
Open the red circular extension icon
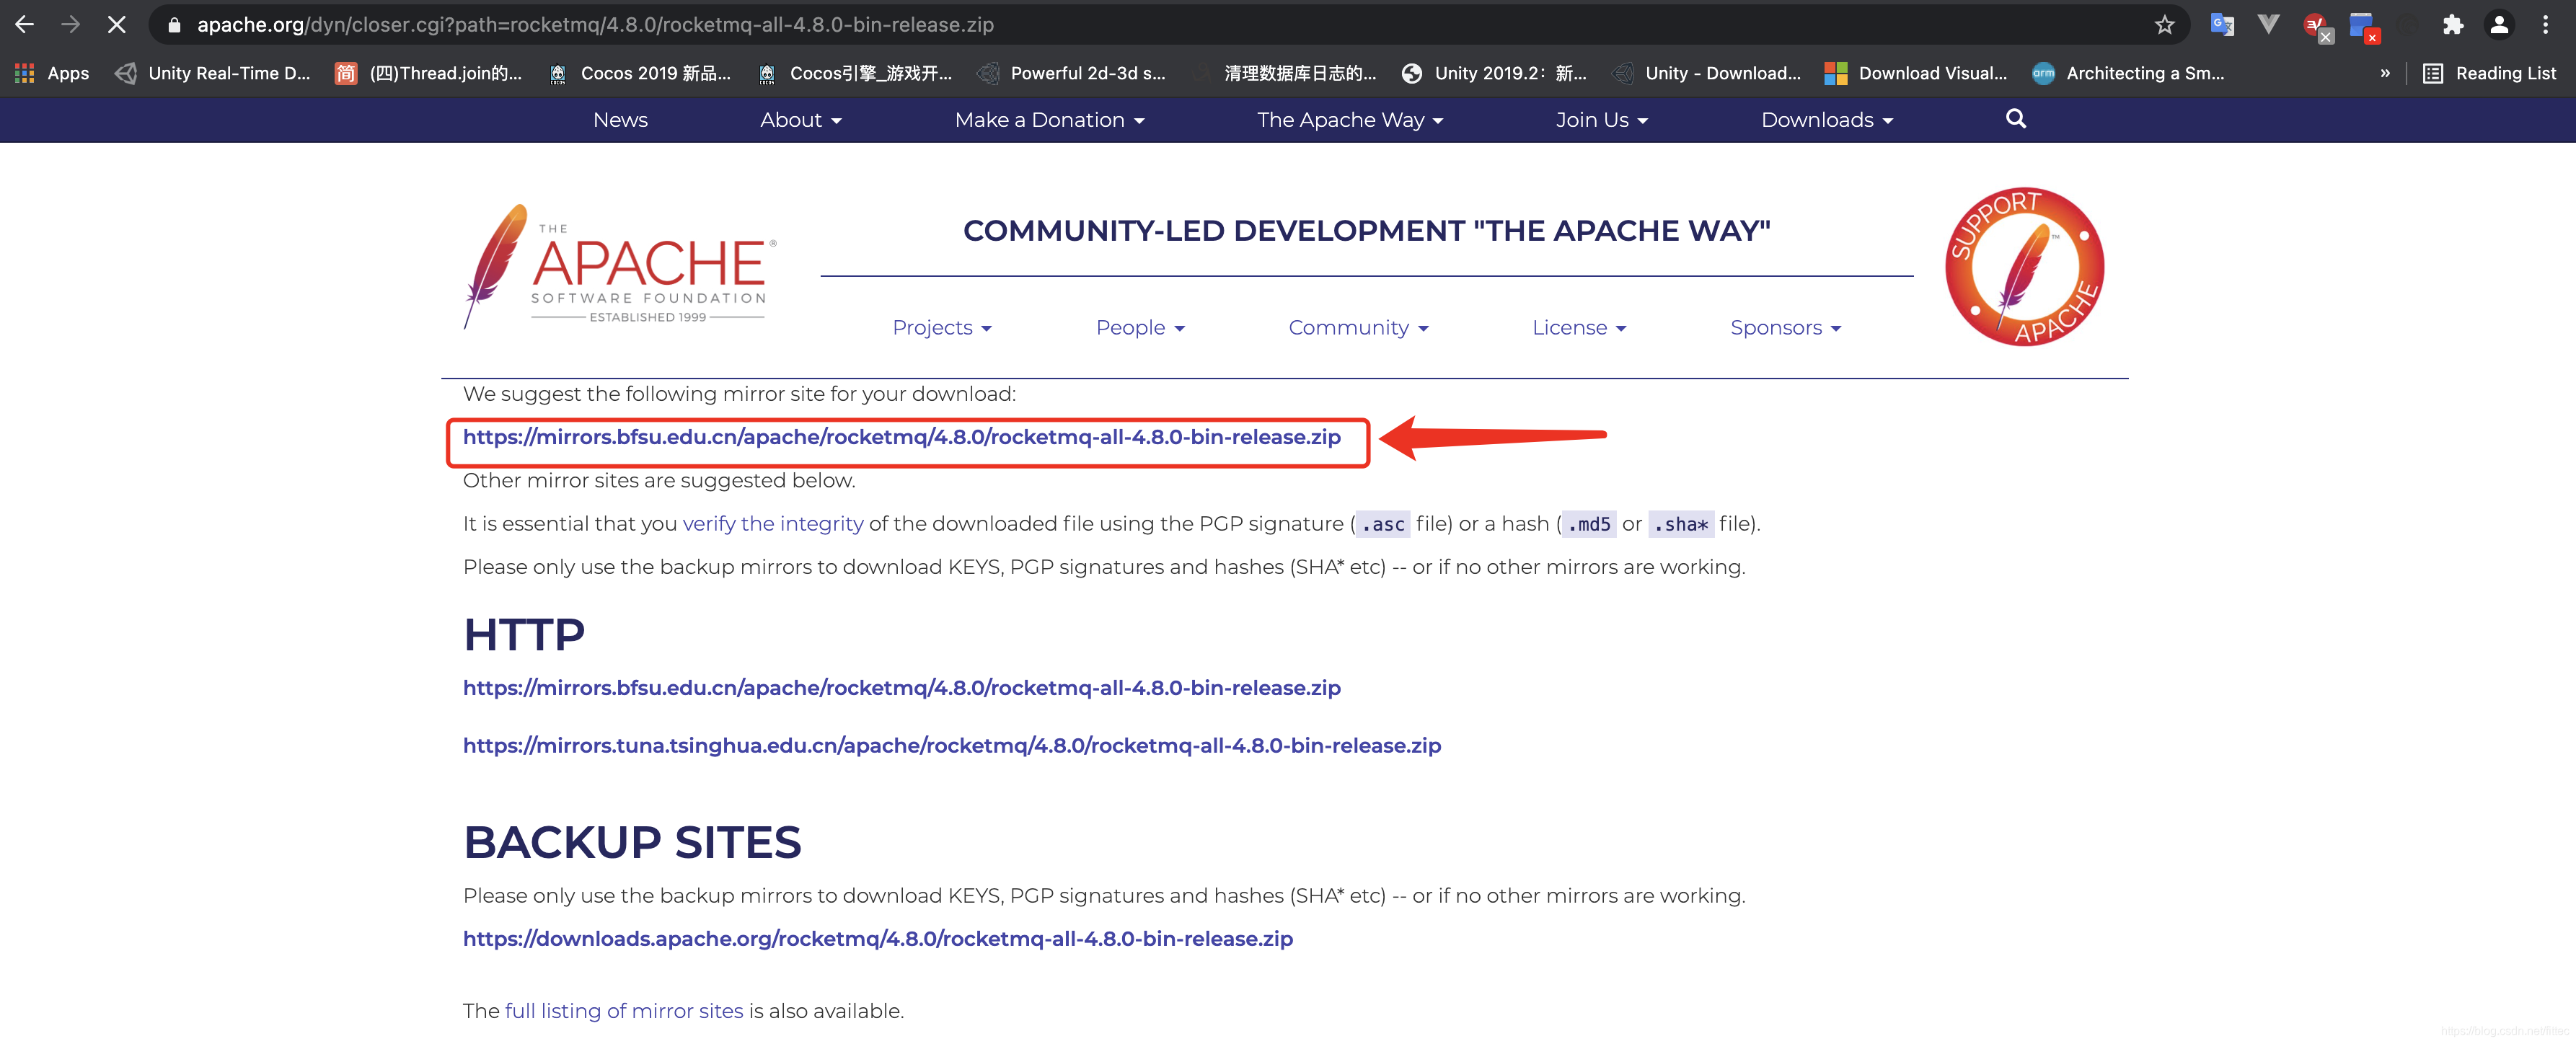tap(2318, 27)
